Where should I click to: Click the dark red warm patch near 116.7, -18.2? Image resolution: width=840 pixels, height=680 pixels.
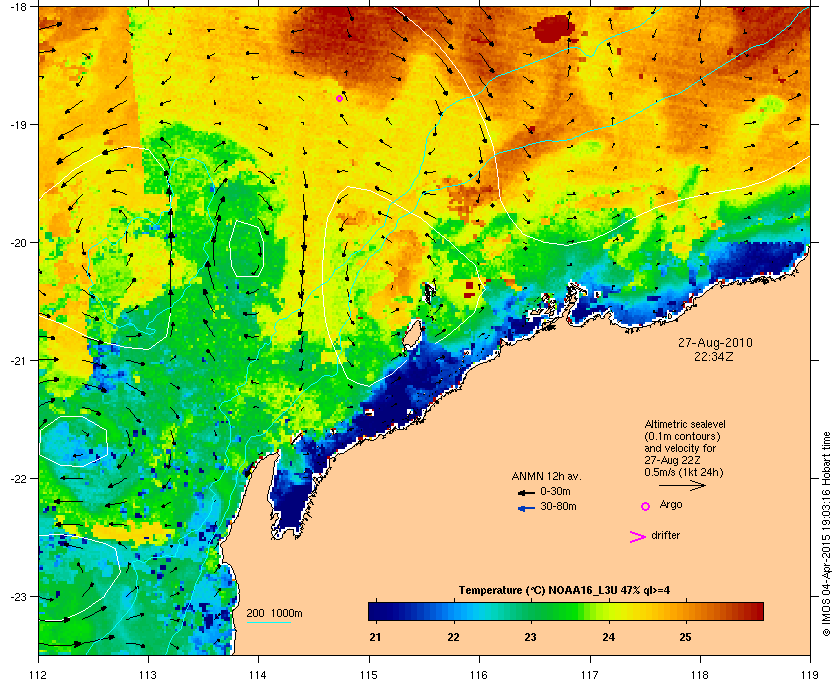[553, 28]
